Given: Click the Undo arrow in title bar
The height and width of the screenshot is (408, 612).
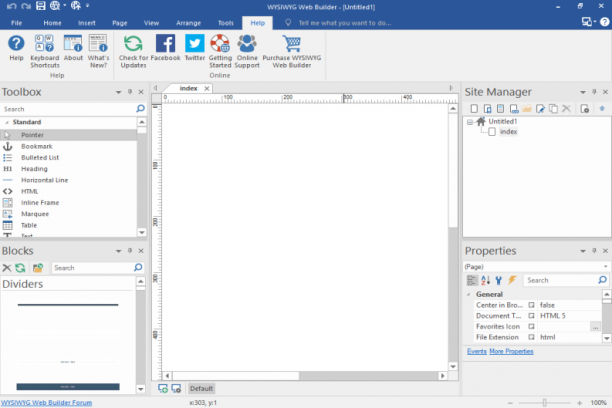Looking at the screenshot, I should click(12, 6).
